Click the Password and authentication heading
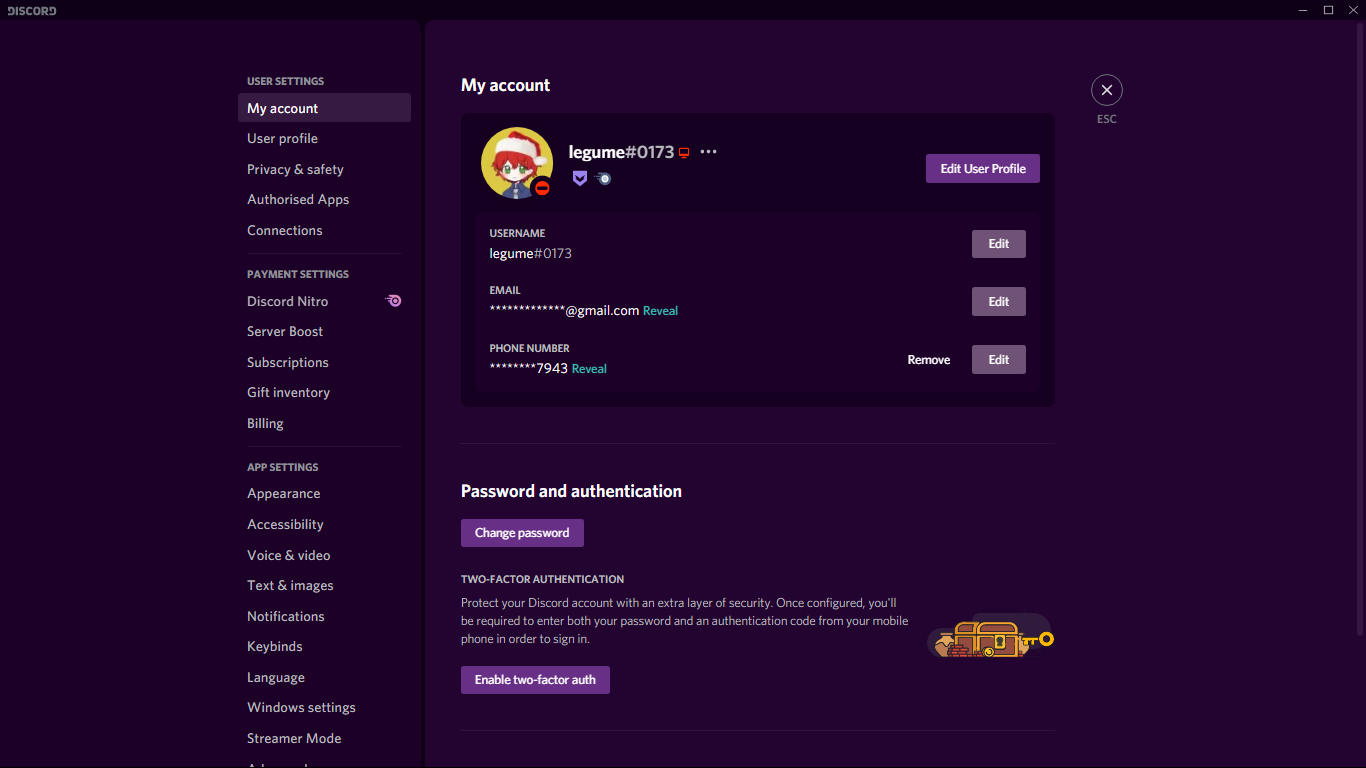The height and width of the screenshot is (768, 1366). pyautogui.click(x=571, y=491)
